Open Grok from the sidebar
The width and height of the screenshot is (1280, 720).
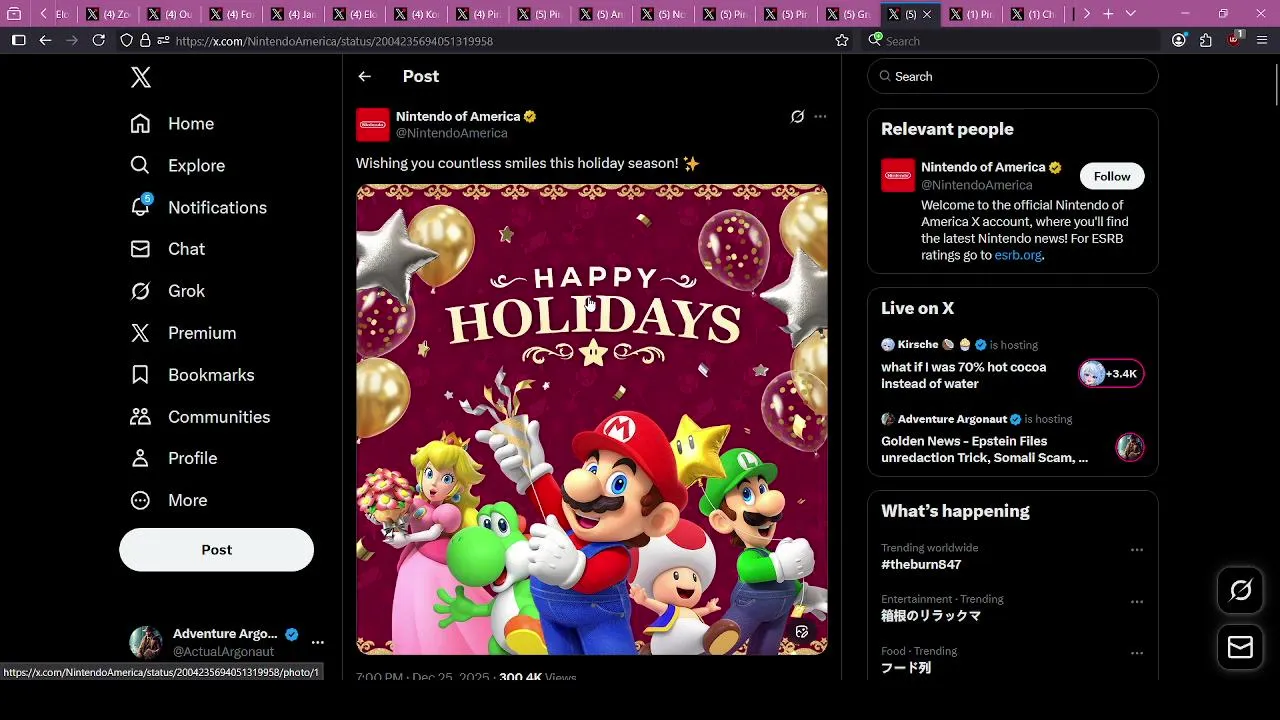pos(167,291)
